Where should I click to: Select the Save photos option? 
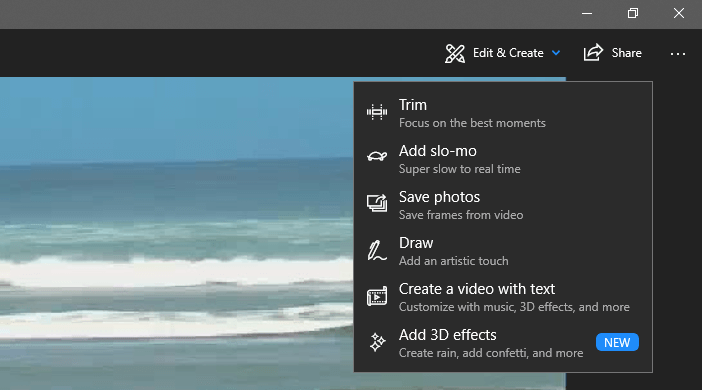503,205
